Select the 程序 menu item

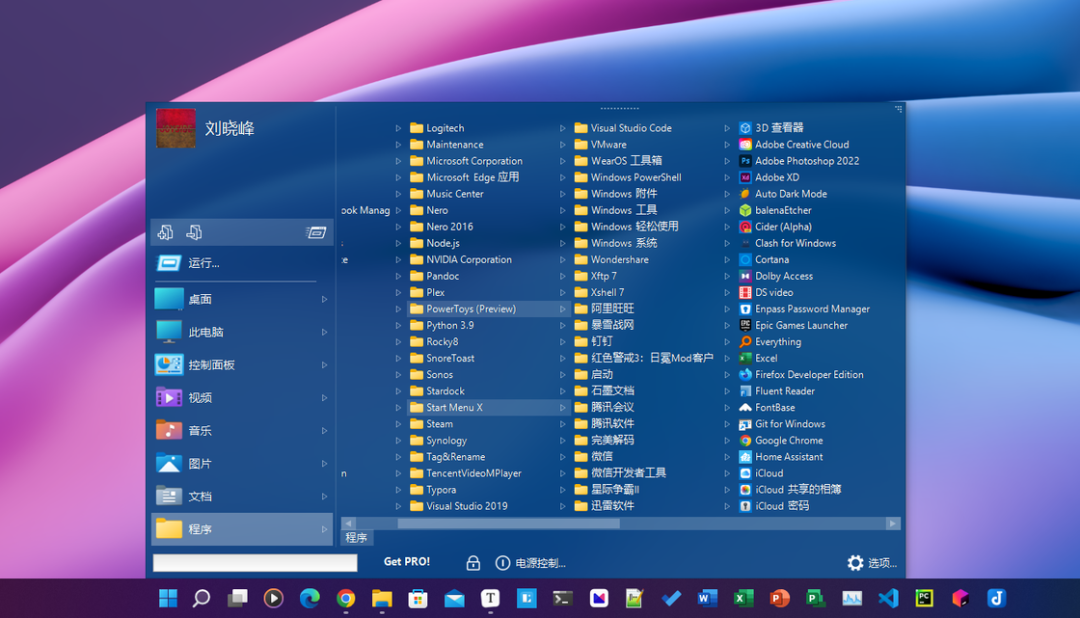click(x=242, y=529)
